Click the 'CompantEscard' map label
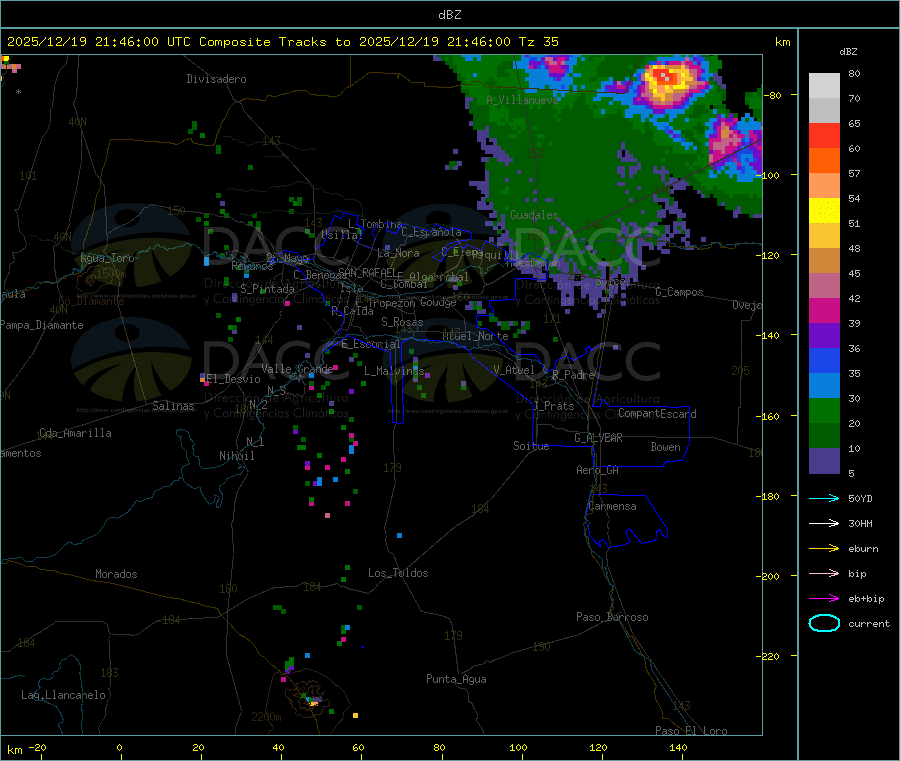 pyautogui.click(x=657, y=414)
